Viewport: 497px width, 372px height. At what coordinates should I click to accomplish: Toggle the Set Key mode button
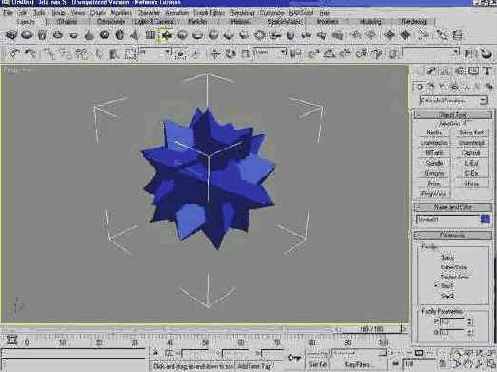click(318, 364)
